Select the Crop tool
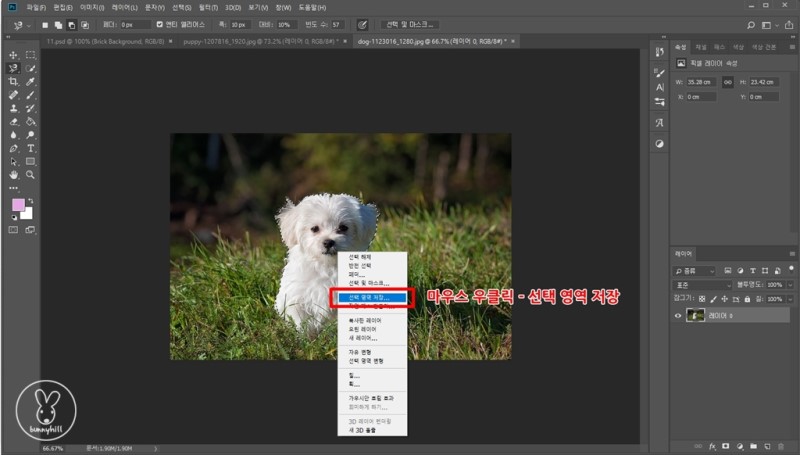The height and width of the screenshot is (455, 800). pyautogui.click(x=13, y=81)
